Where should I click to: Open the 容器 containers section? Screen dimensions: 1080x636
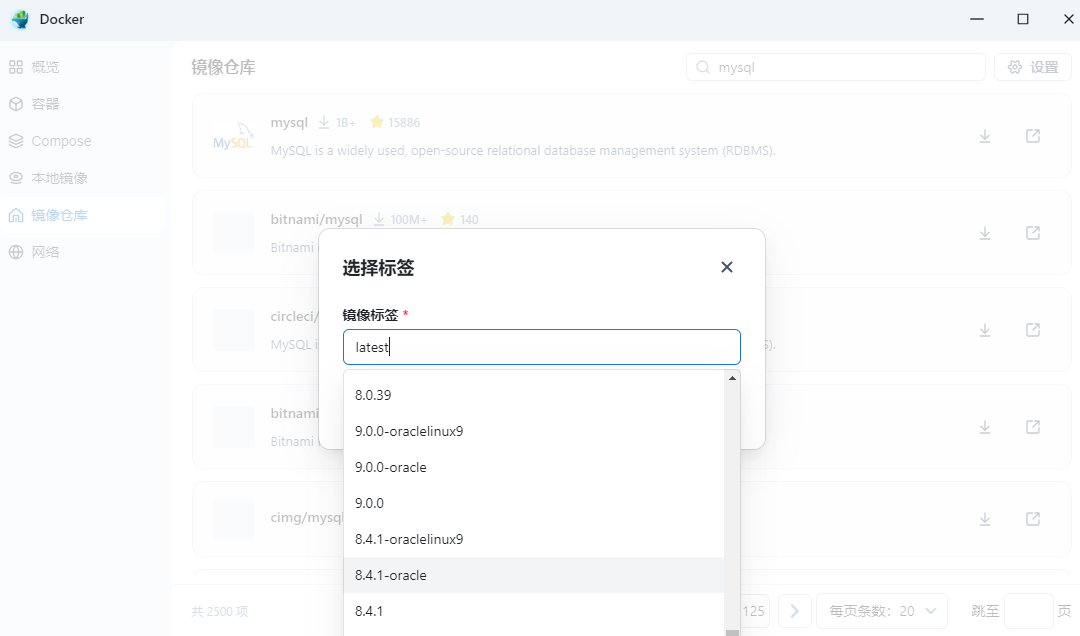tap(81, 104)
